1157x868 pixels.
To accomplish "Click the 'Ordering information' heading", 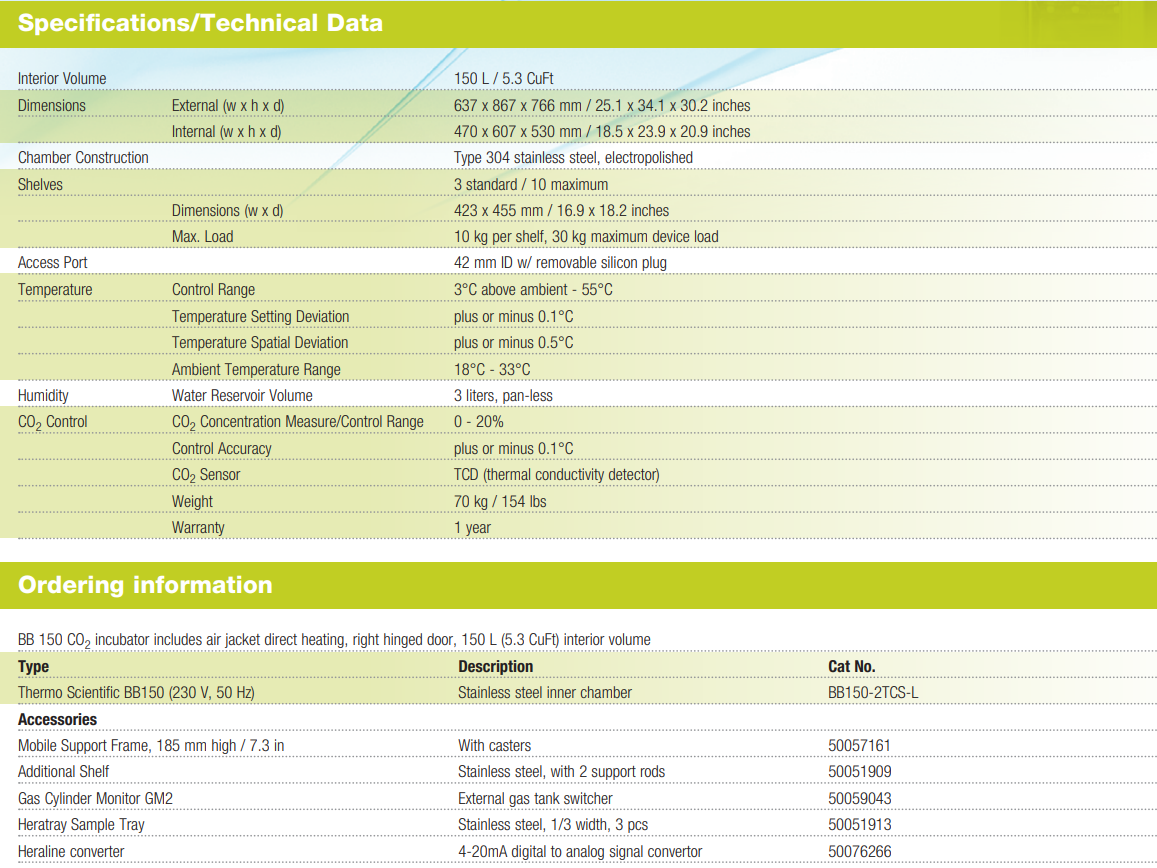I will (145, 585).
